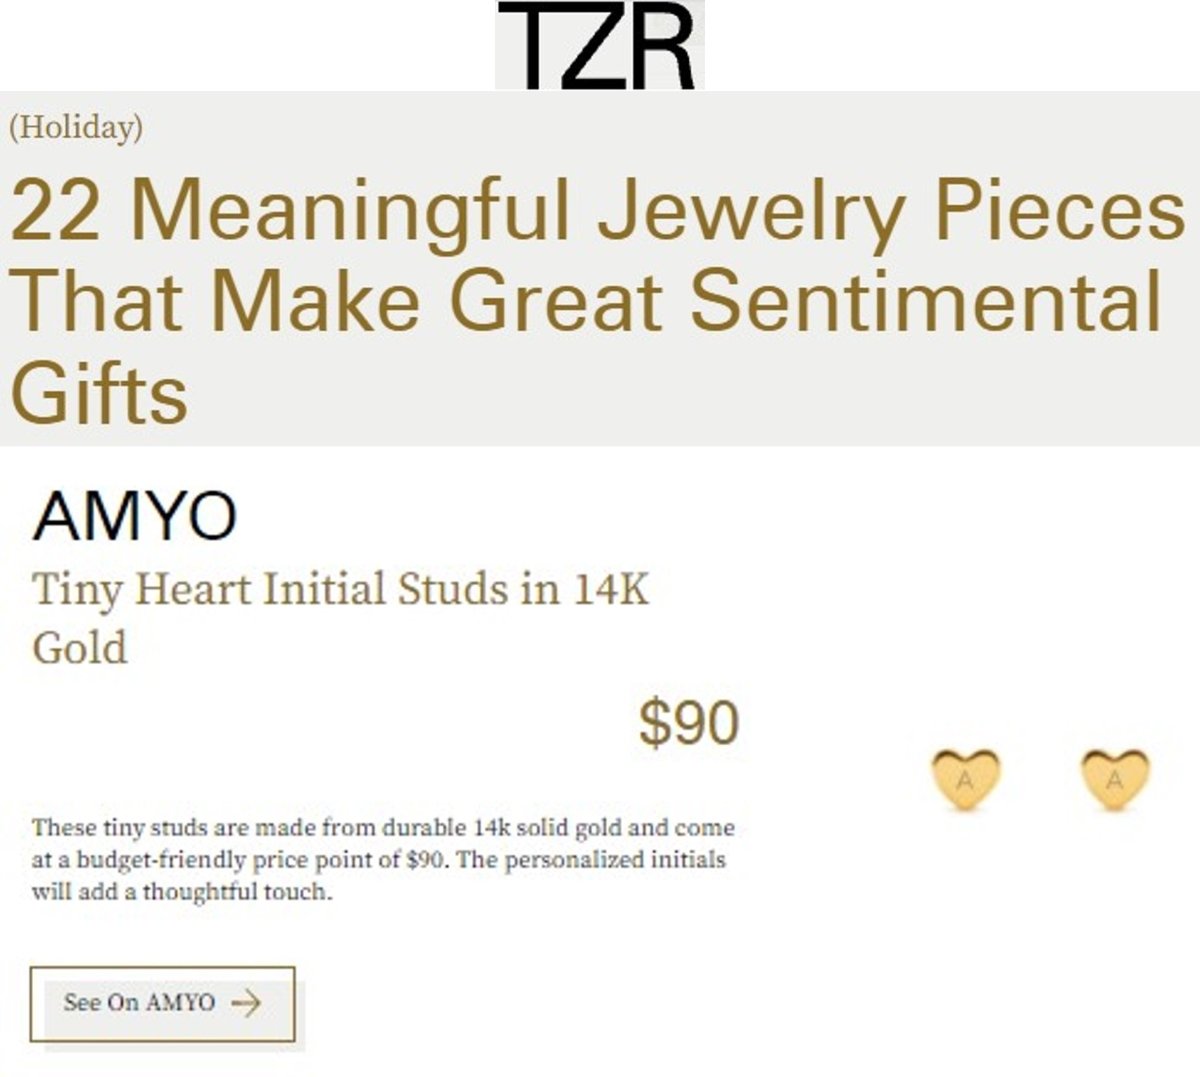The width and height of the screenshot is (1200, 1077).
Task: Click the AMYO brand name heading
Action: click(x=138, y=516)
